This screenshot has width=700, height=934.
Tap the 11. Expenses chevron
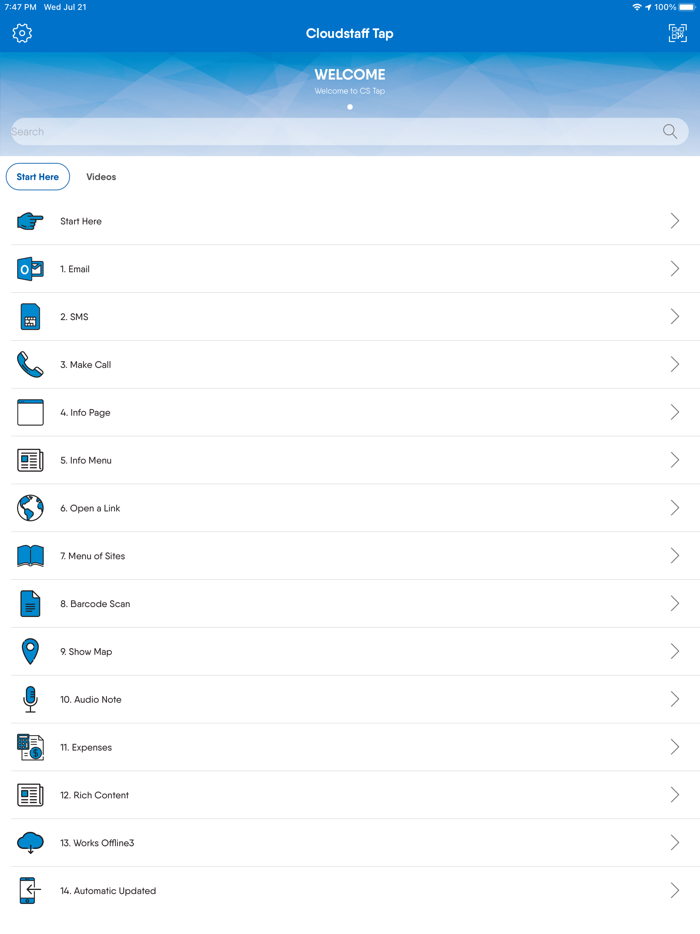[674, 747]
